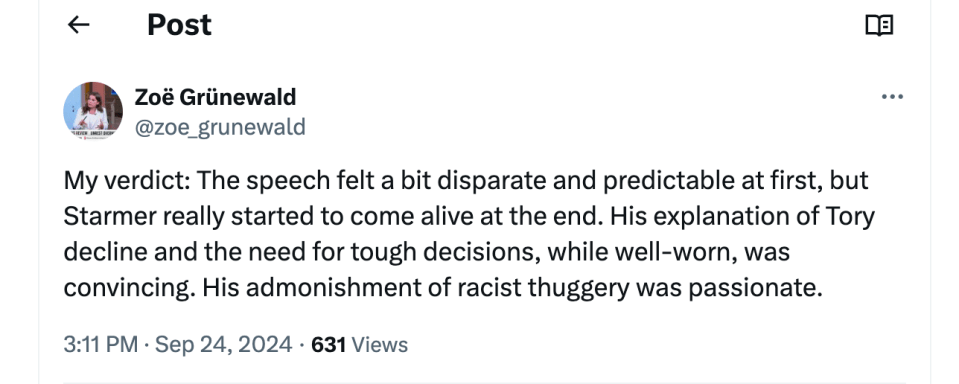Open the Zoë Grünewald display name link
The height and width of the screenshot is (384, 959).
[215, 97]
